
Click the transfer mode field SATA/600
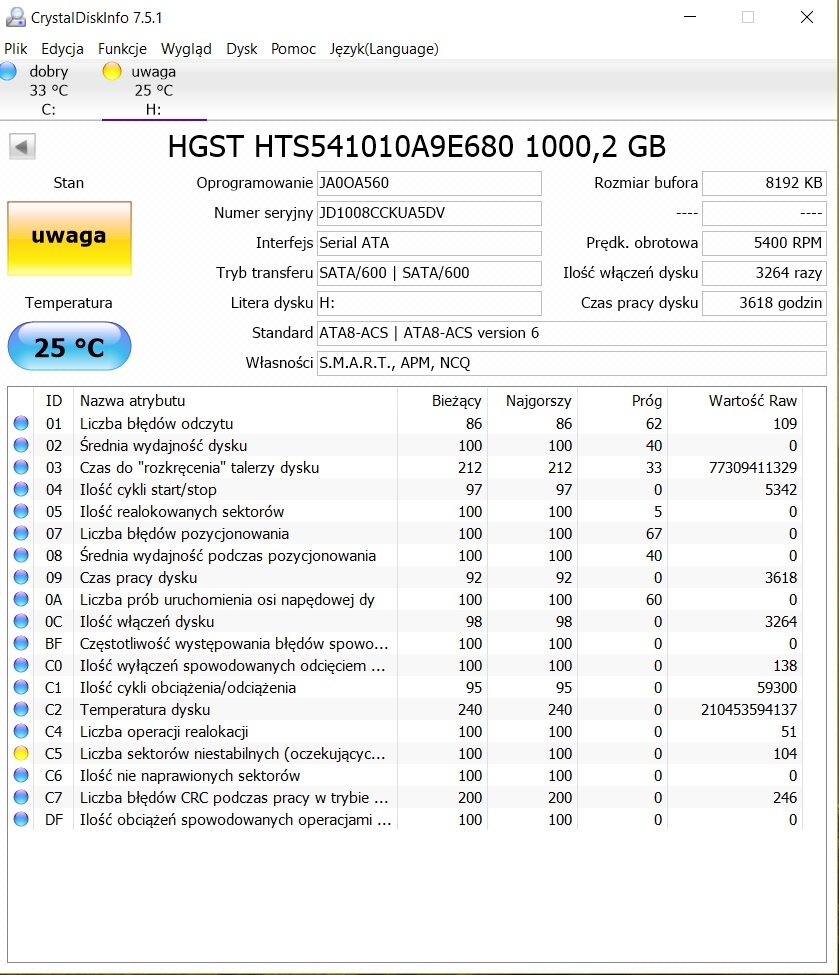coord(429,272)
